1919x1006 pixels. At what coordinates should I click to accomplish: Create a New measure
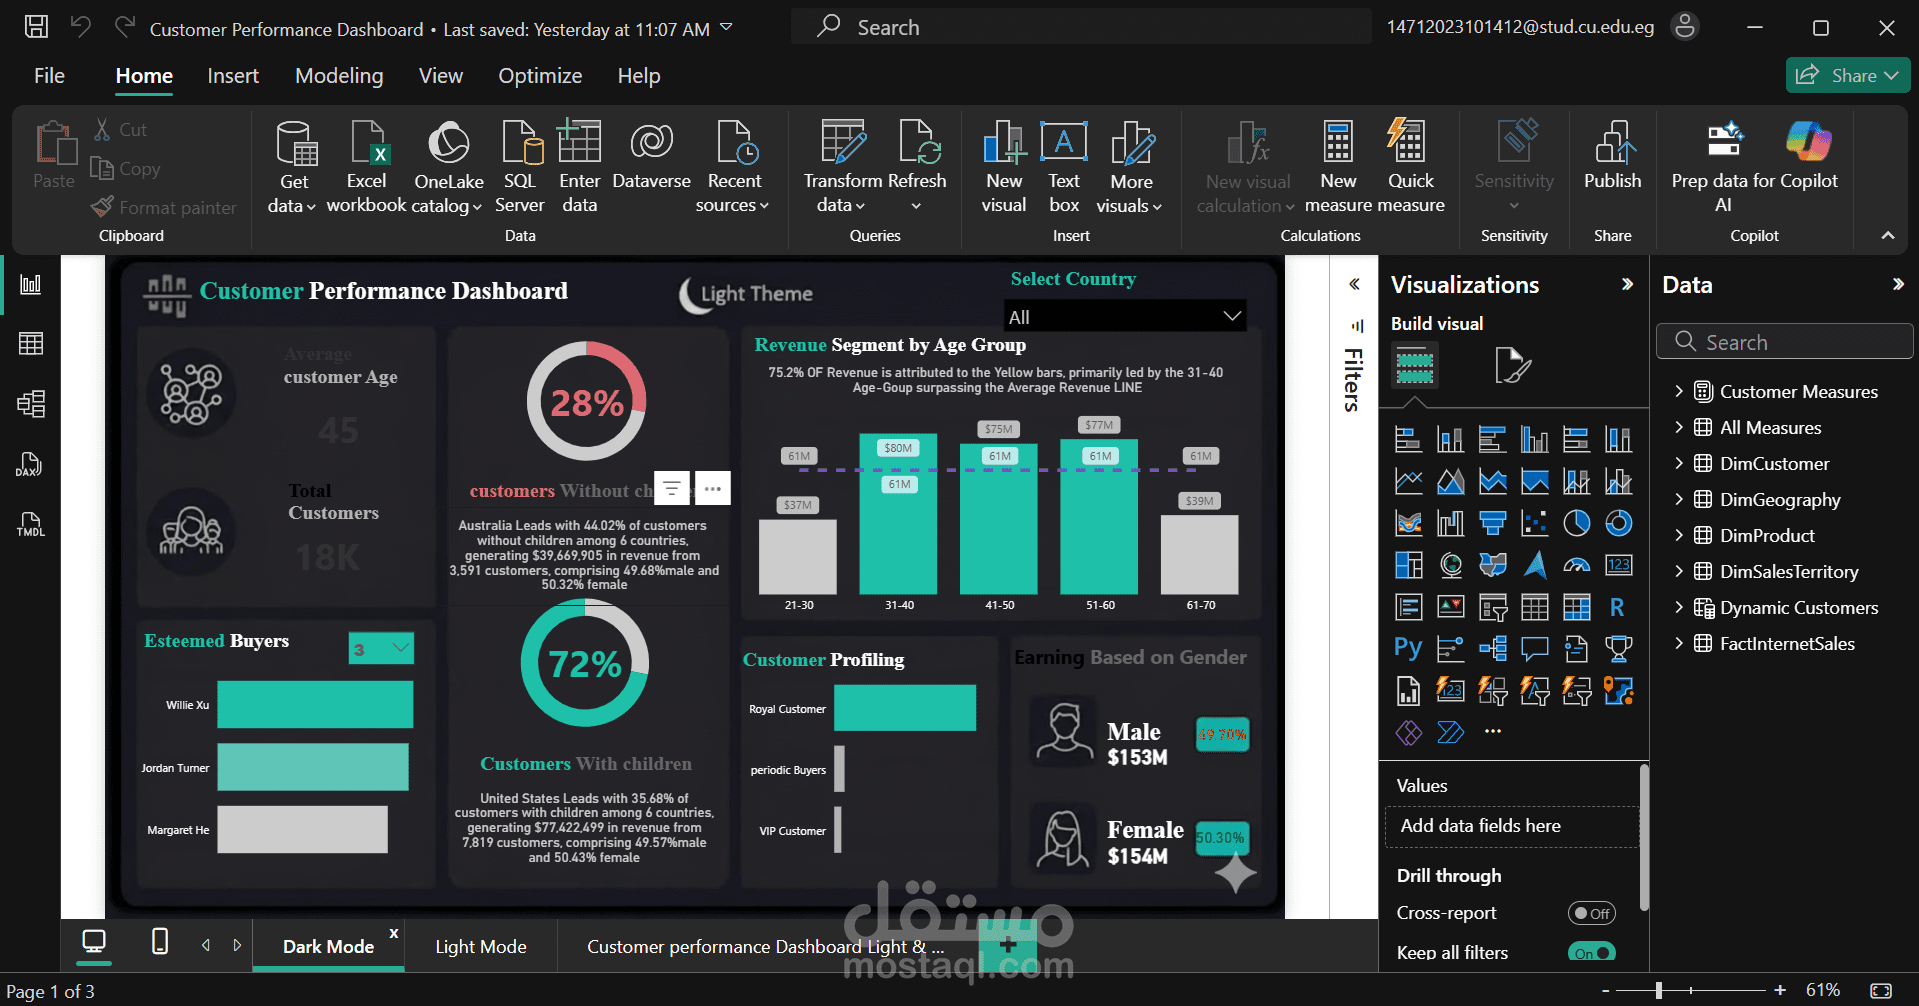pos(1338,166)
